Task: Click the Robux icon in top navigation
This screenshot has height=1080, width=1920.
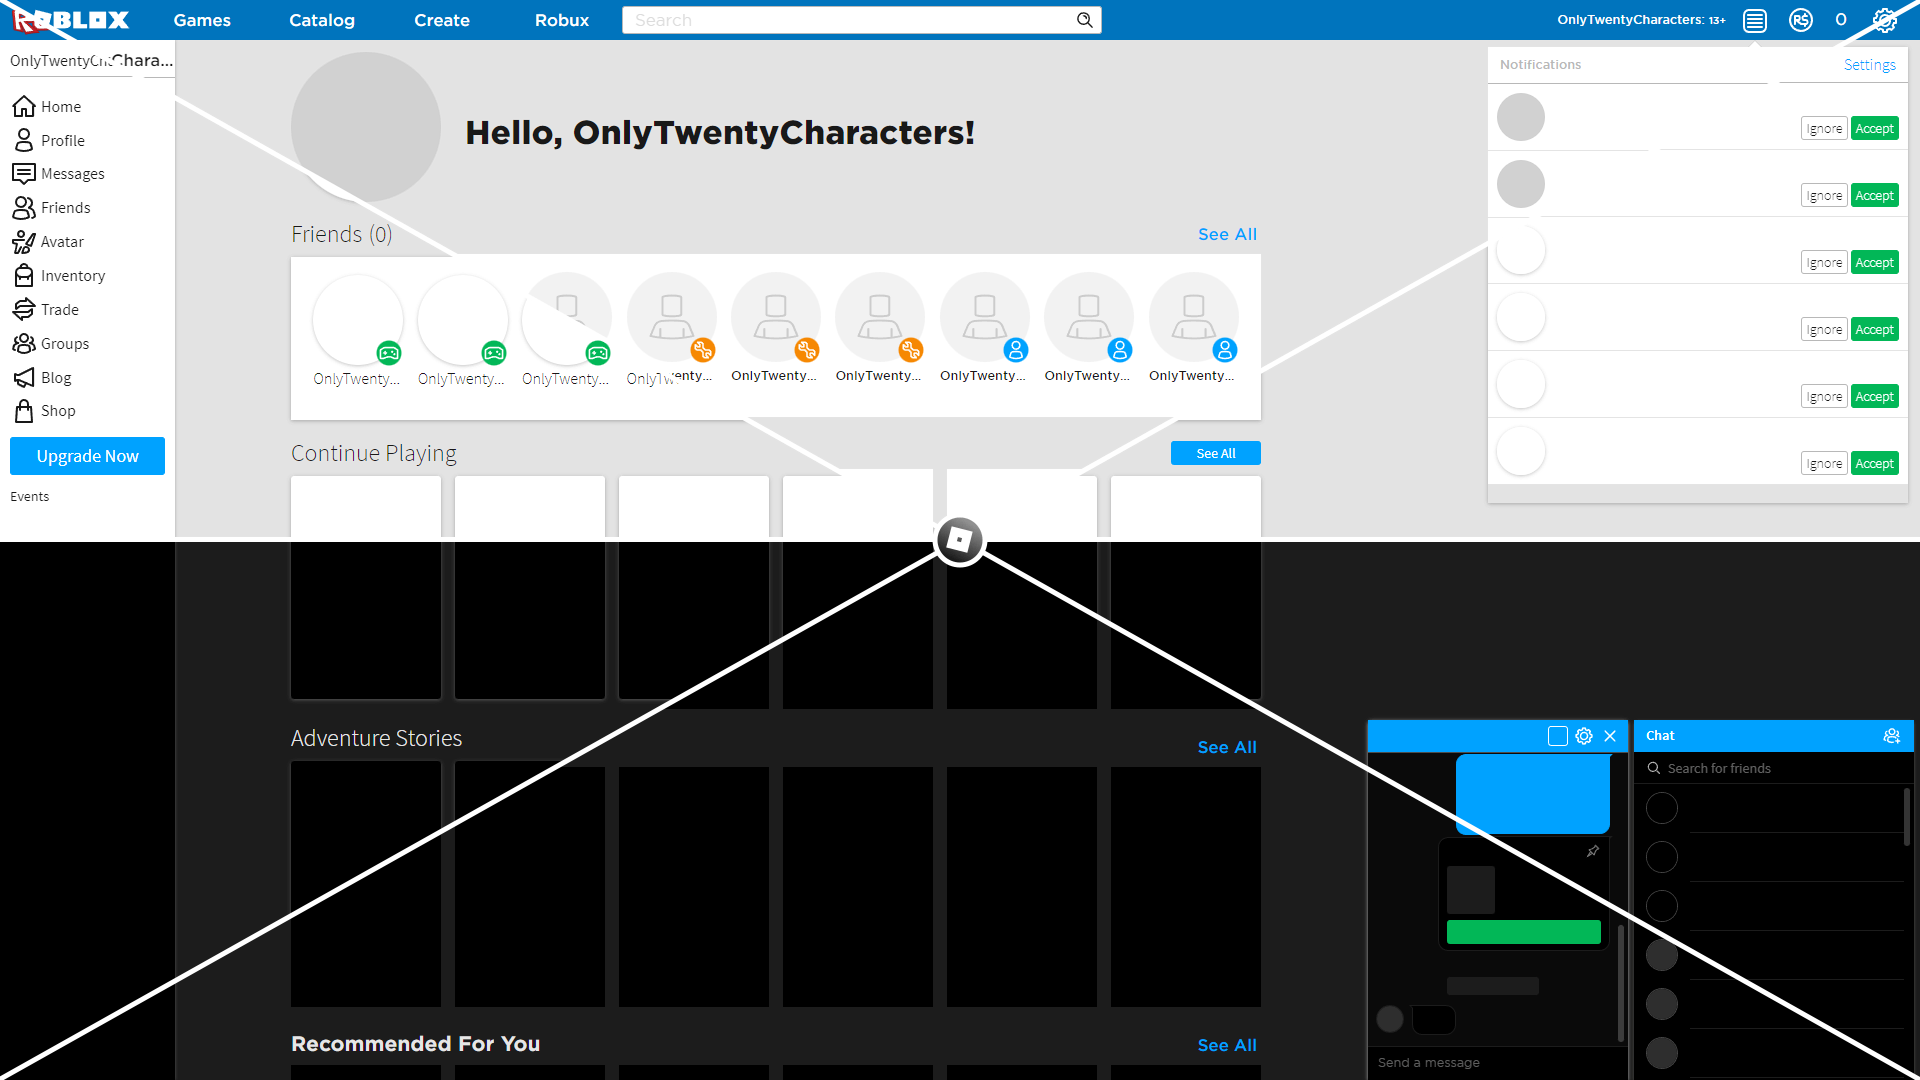Action: 1801,20
